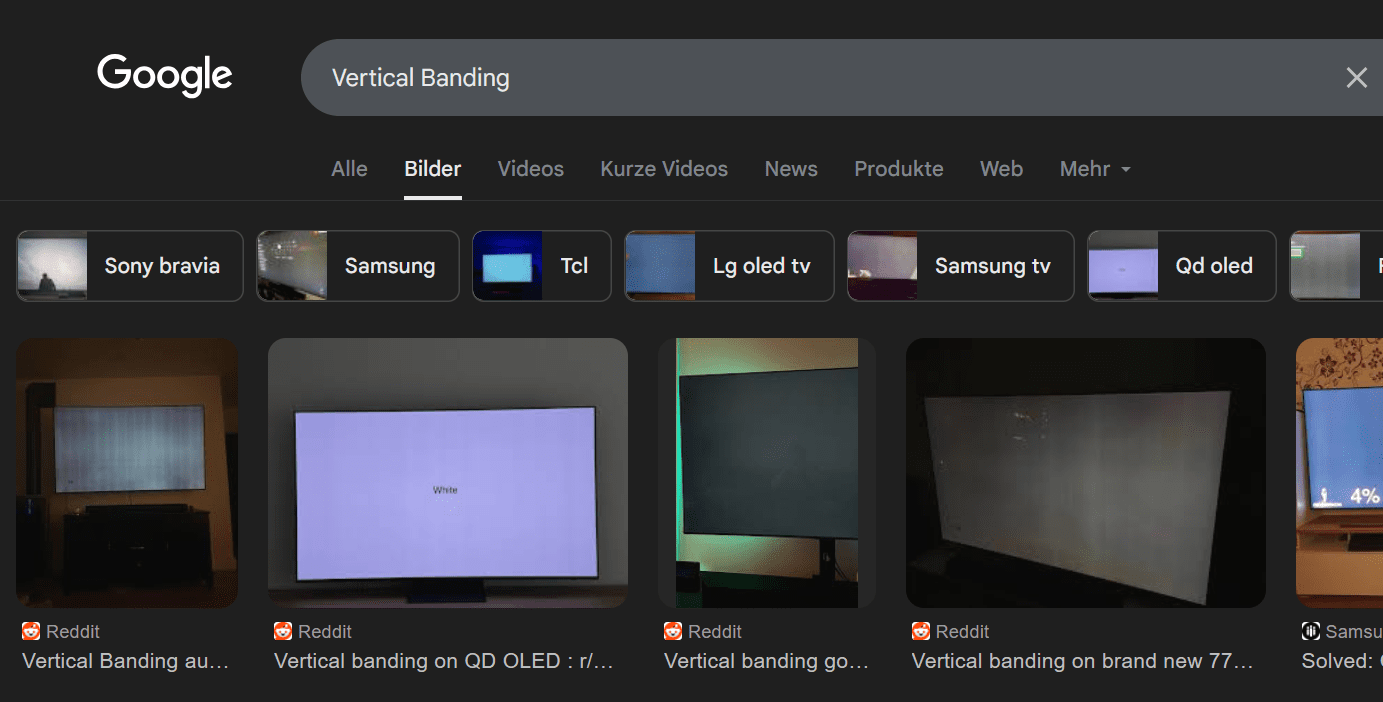Open the Produkte tab
Viewport: 1383px width, 702px height.
point(899,169)
